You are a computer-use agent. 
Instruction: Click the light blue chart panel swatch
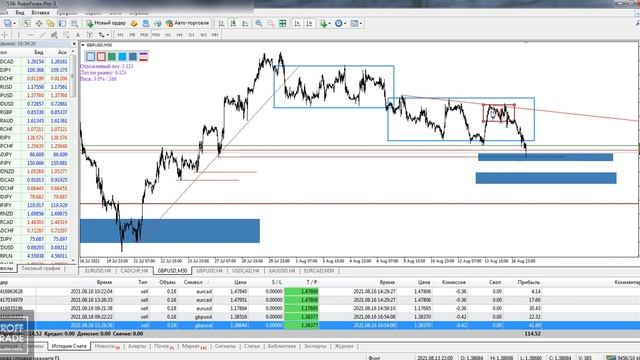91,57
